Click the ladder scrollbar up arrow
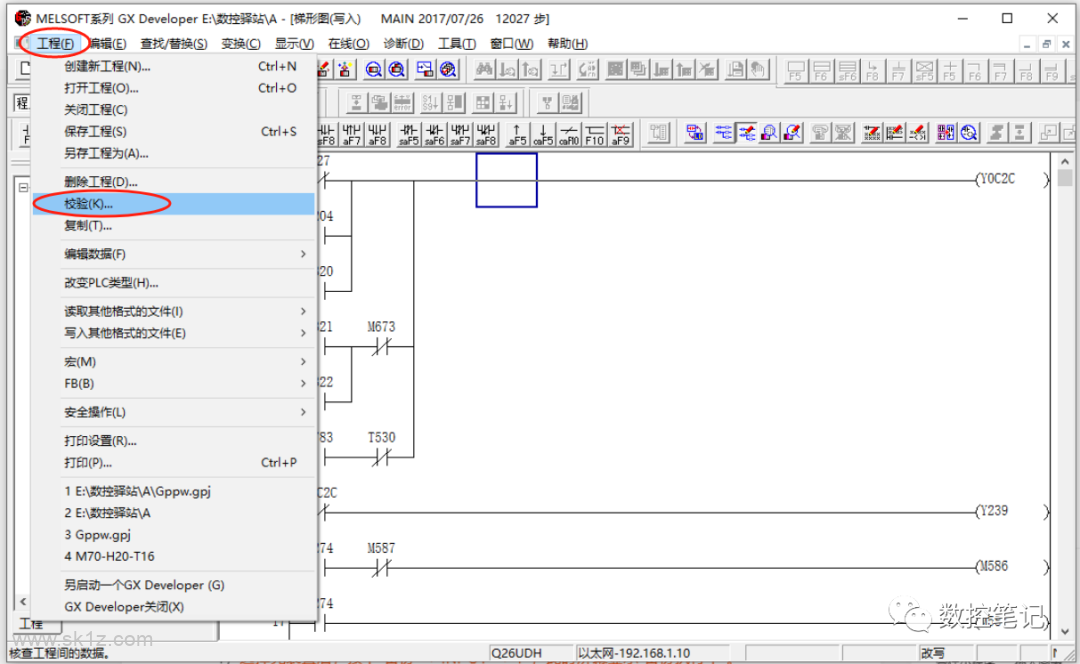The height and width of the screenshot is (664, 1080). click(x=1065, y=162)
